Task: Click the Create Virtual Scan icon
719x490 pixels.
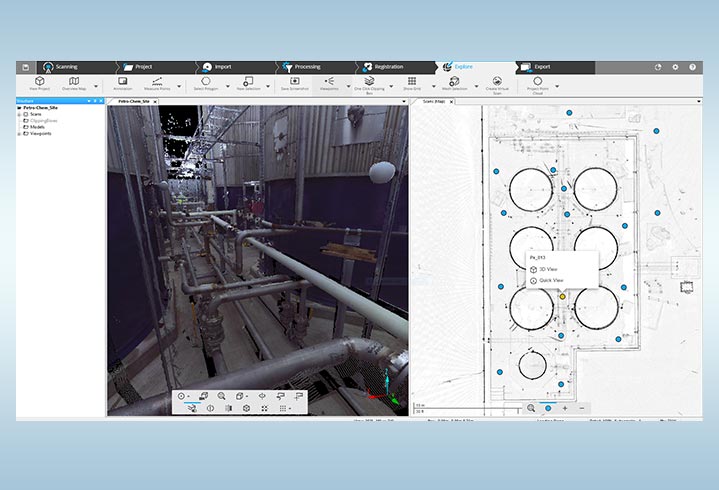Action: tap(499, 81)
